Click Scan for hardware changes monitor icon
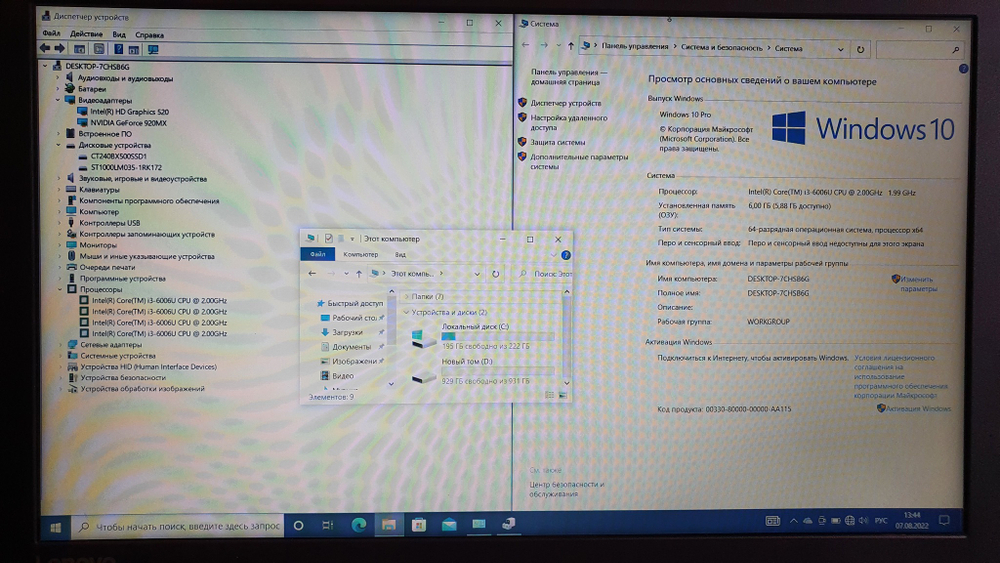The width and height of the screenshot is (1000, 563). coord(153,49)
